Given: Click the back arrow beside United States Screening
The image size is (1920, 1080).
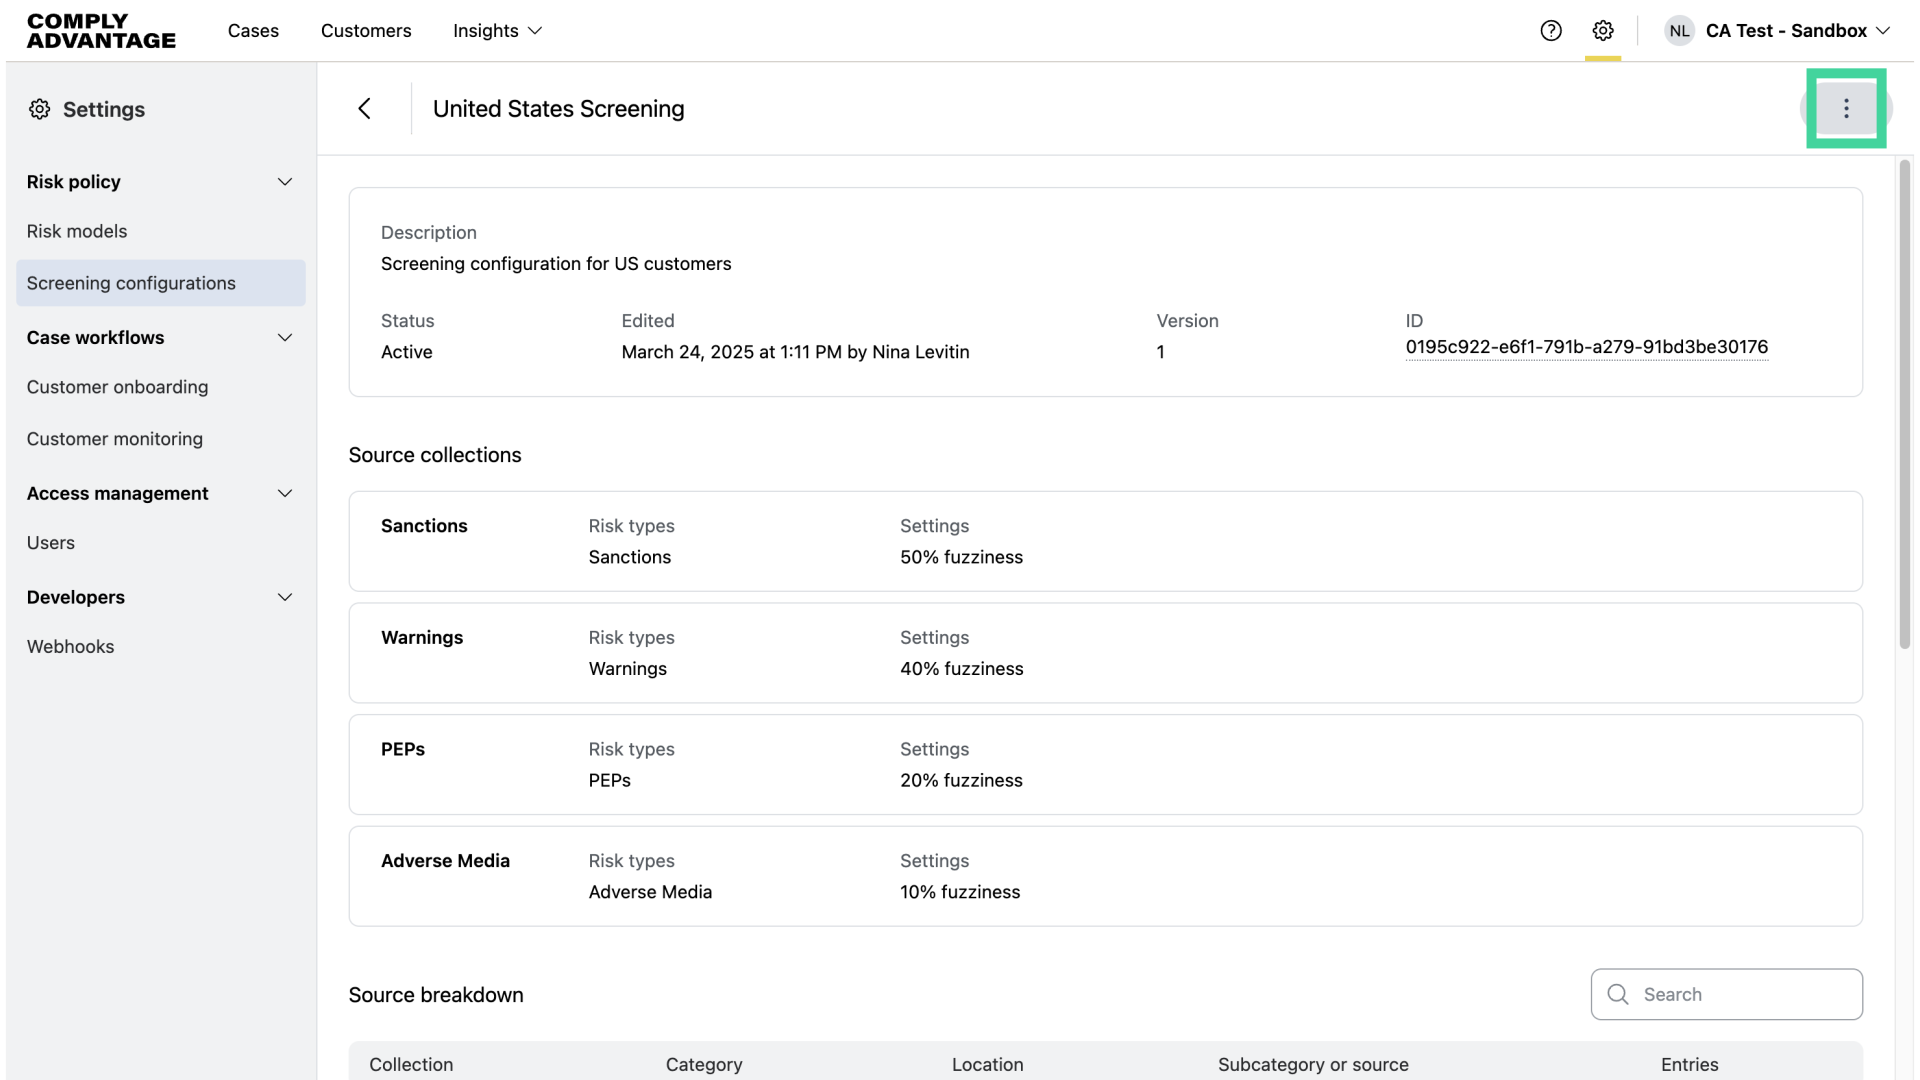Looking at the screenshot, I should [x=365, y=109].
